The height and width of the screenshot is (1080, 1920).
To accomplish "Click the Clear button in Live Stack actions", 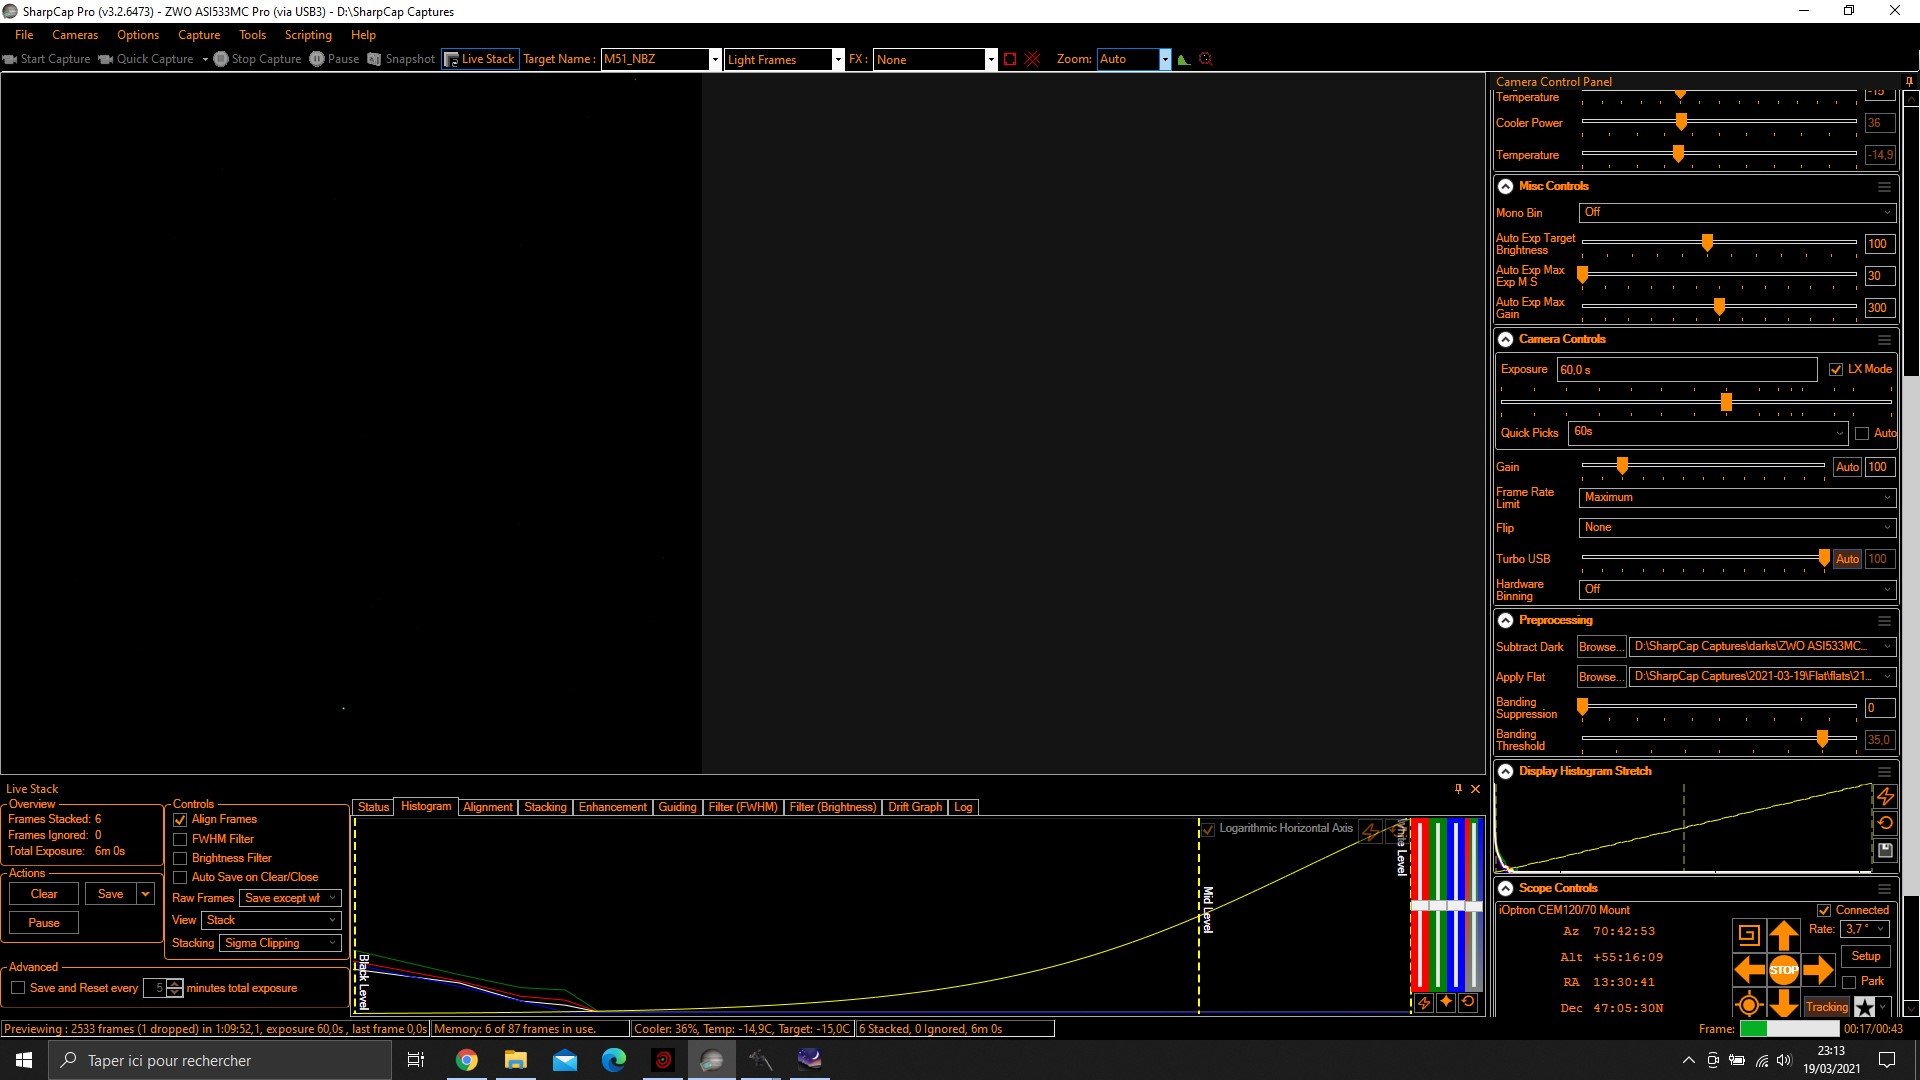I will pos(44,894).
